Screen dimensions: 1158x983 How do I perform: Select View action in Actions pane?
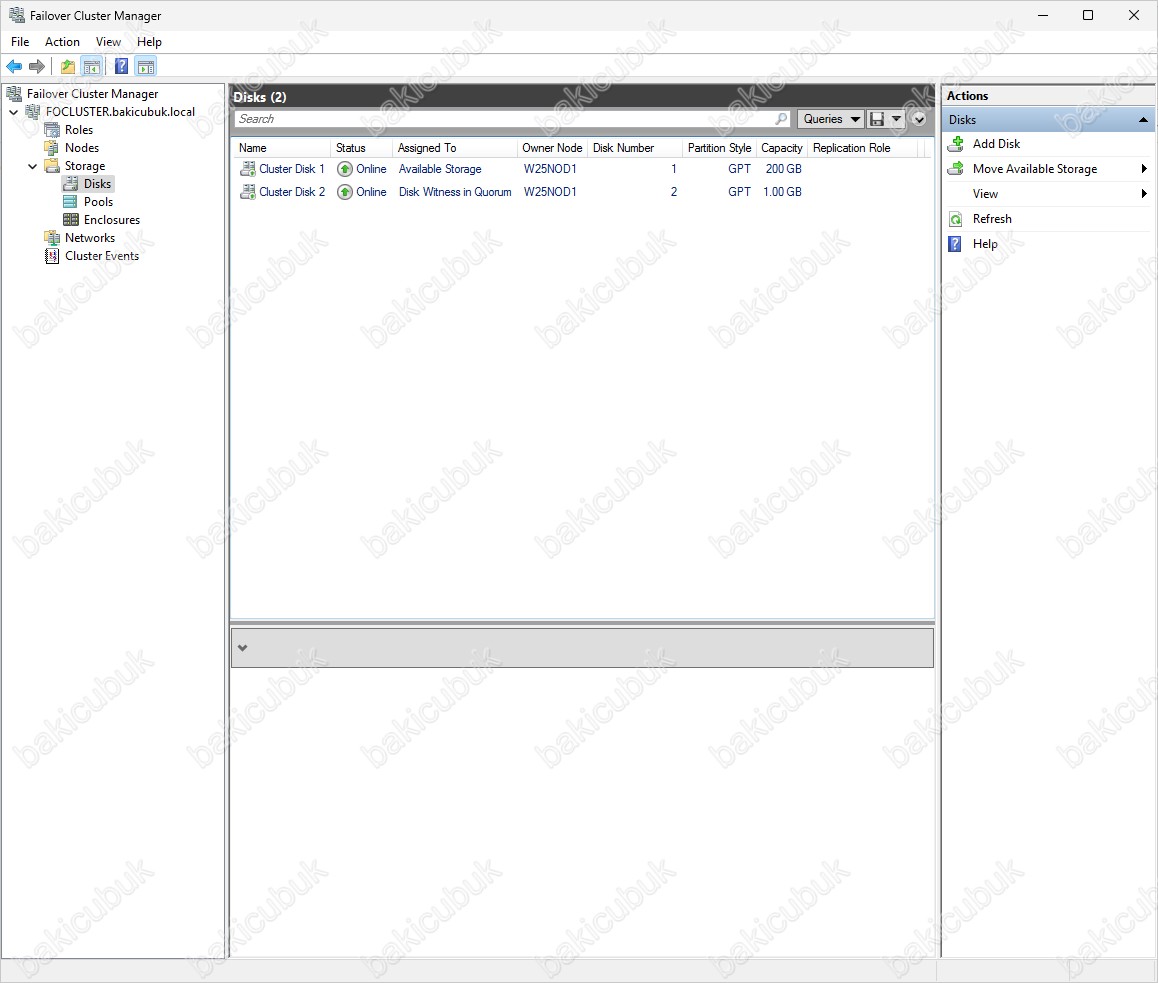[x=985, y=194]
